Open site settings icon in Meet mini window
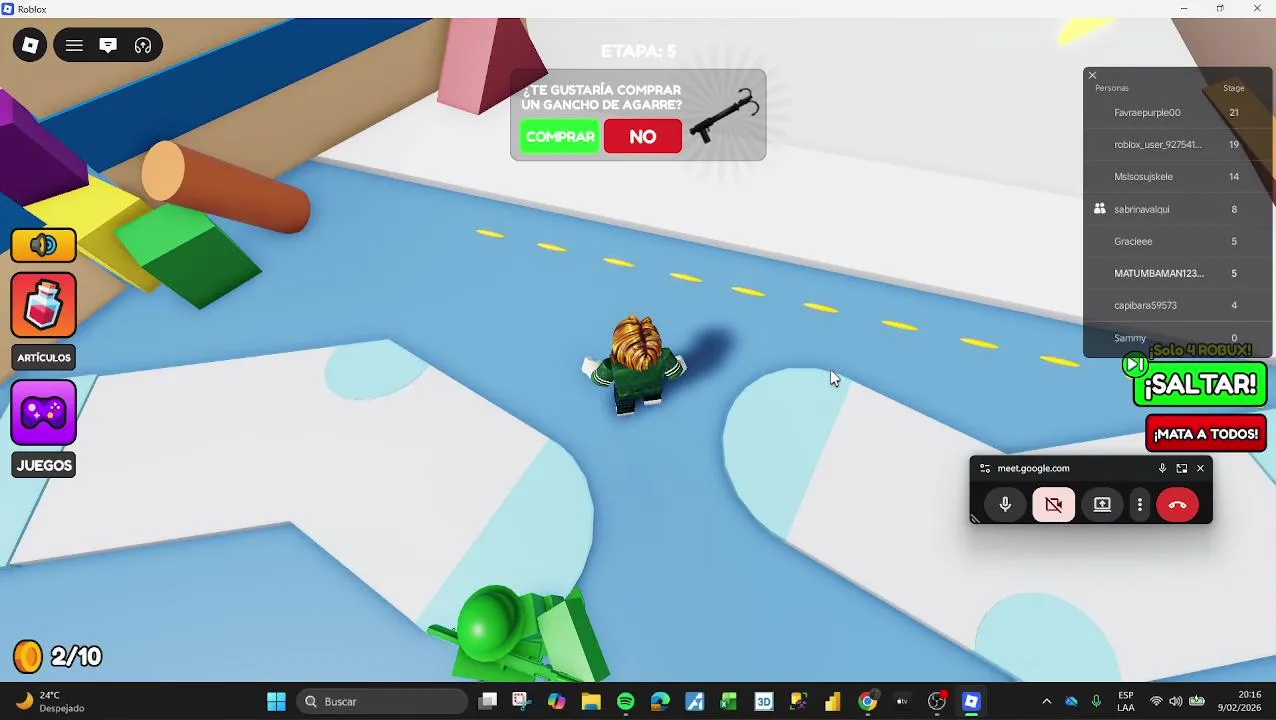The width and height of the screenshot is (1276, 720). 985,468
